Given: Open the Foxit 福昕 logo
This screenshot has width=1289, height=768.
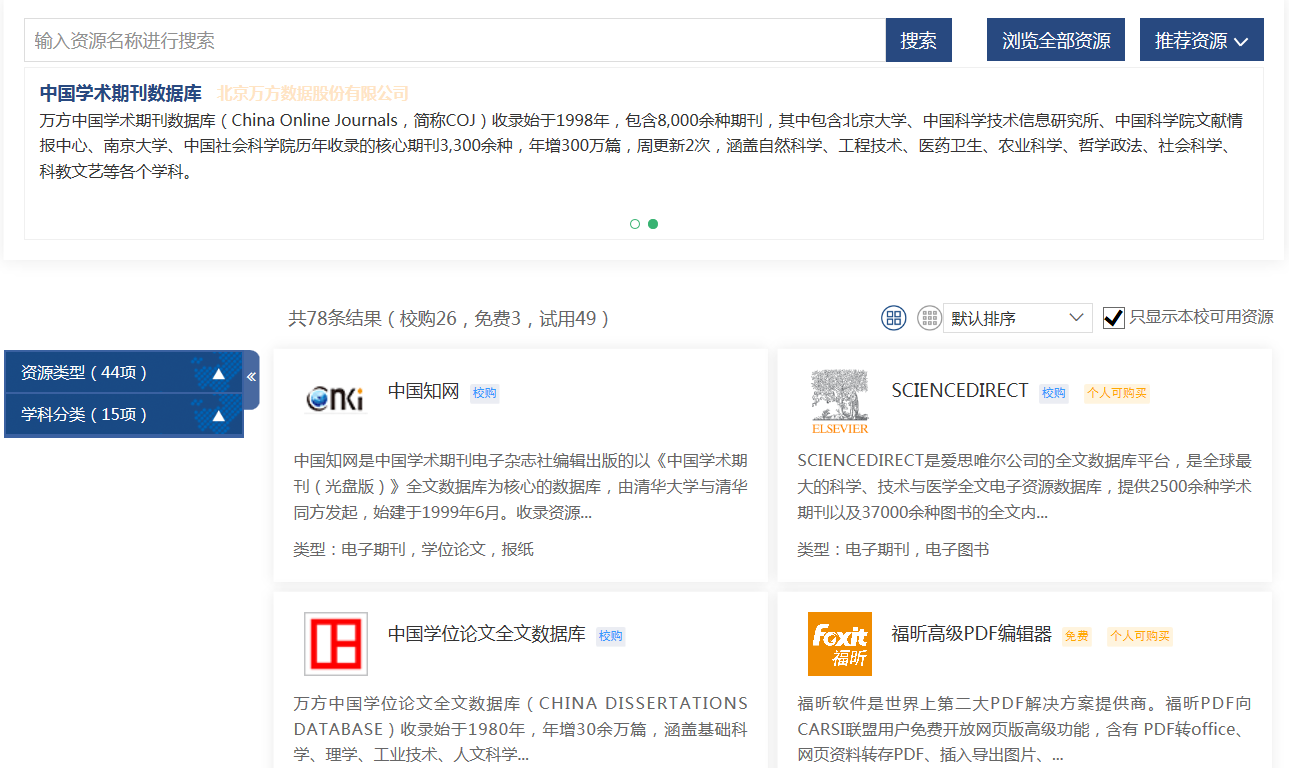Looking at the screenshot, I should (840, 644).
